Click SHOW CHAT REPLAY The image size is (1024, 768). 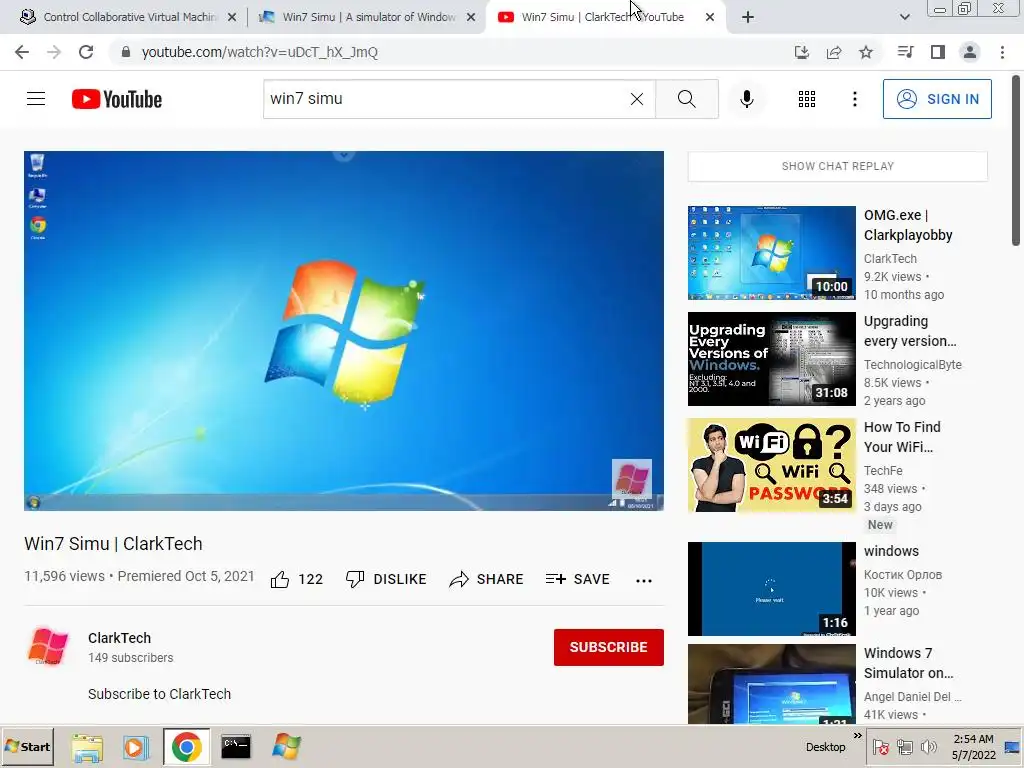point(838,166)
